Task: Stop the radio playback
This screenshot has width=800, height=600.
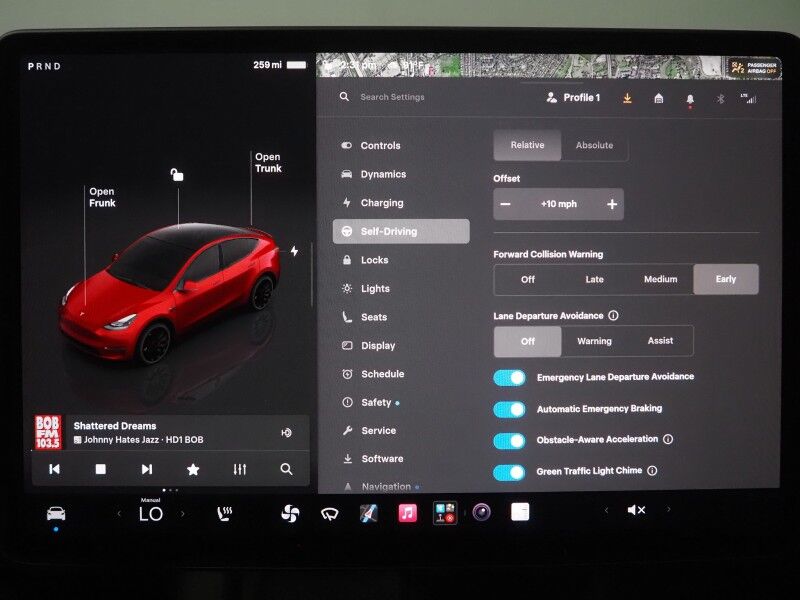Action: (101, 469)
